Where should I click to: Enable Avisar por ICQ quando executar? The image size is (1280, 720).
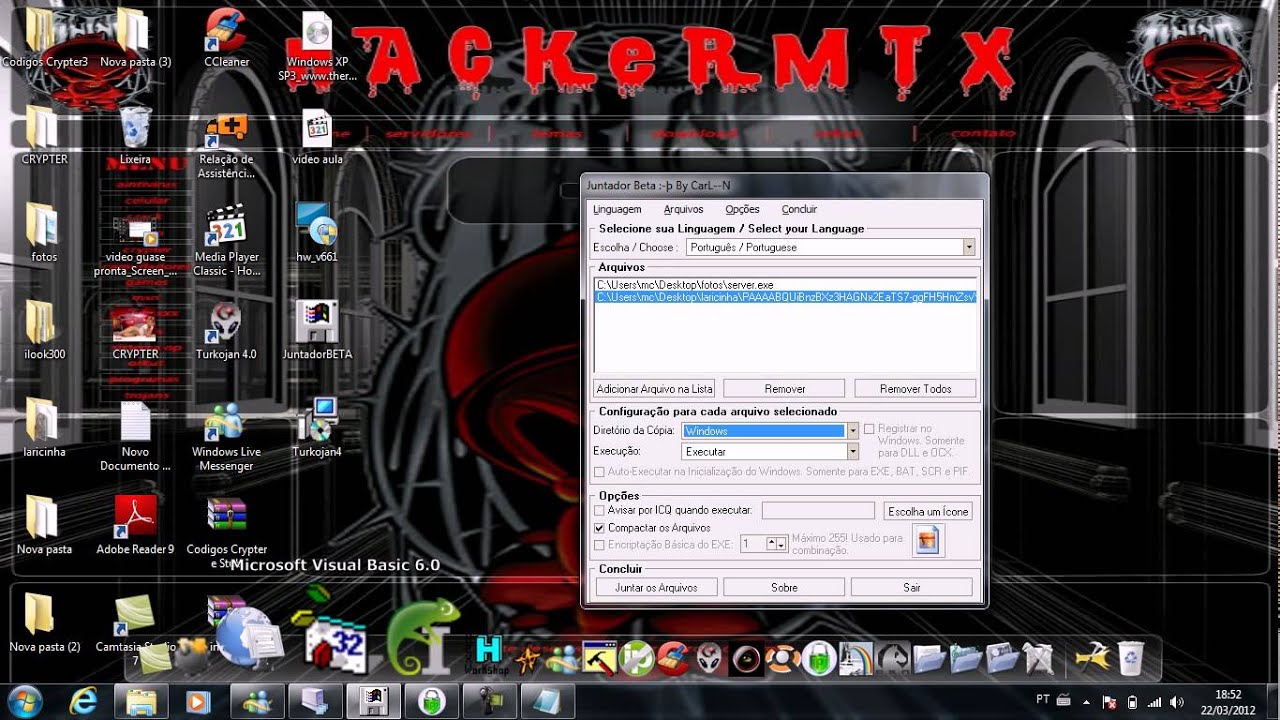599,511
